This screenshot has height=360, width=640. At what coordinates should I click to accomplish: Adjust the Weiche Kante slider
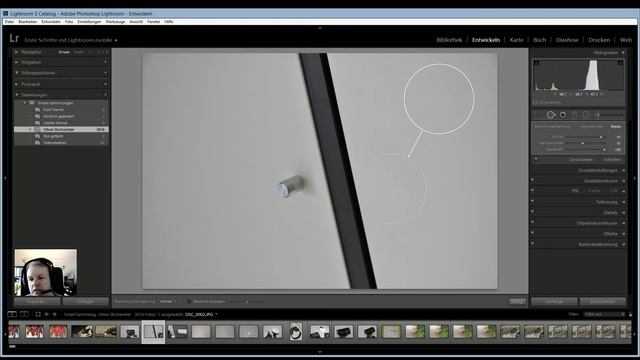[582, 143]
